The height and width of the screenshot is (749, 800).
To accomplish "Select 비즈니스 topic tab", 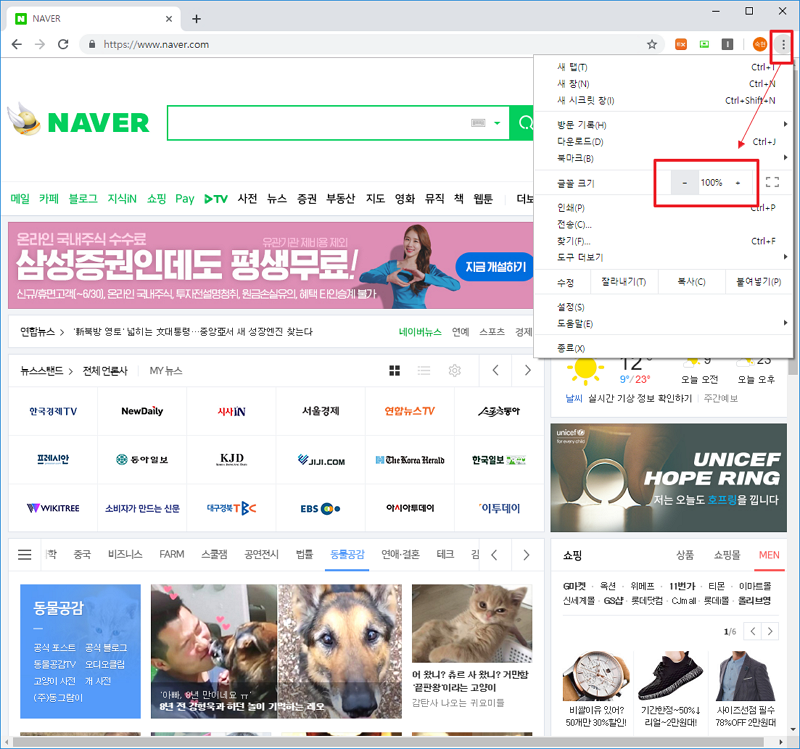I will [125, 555].
